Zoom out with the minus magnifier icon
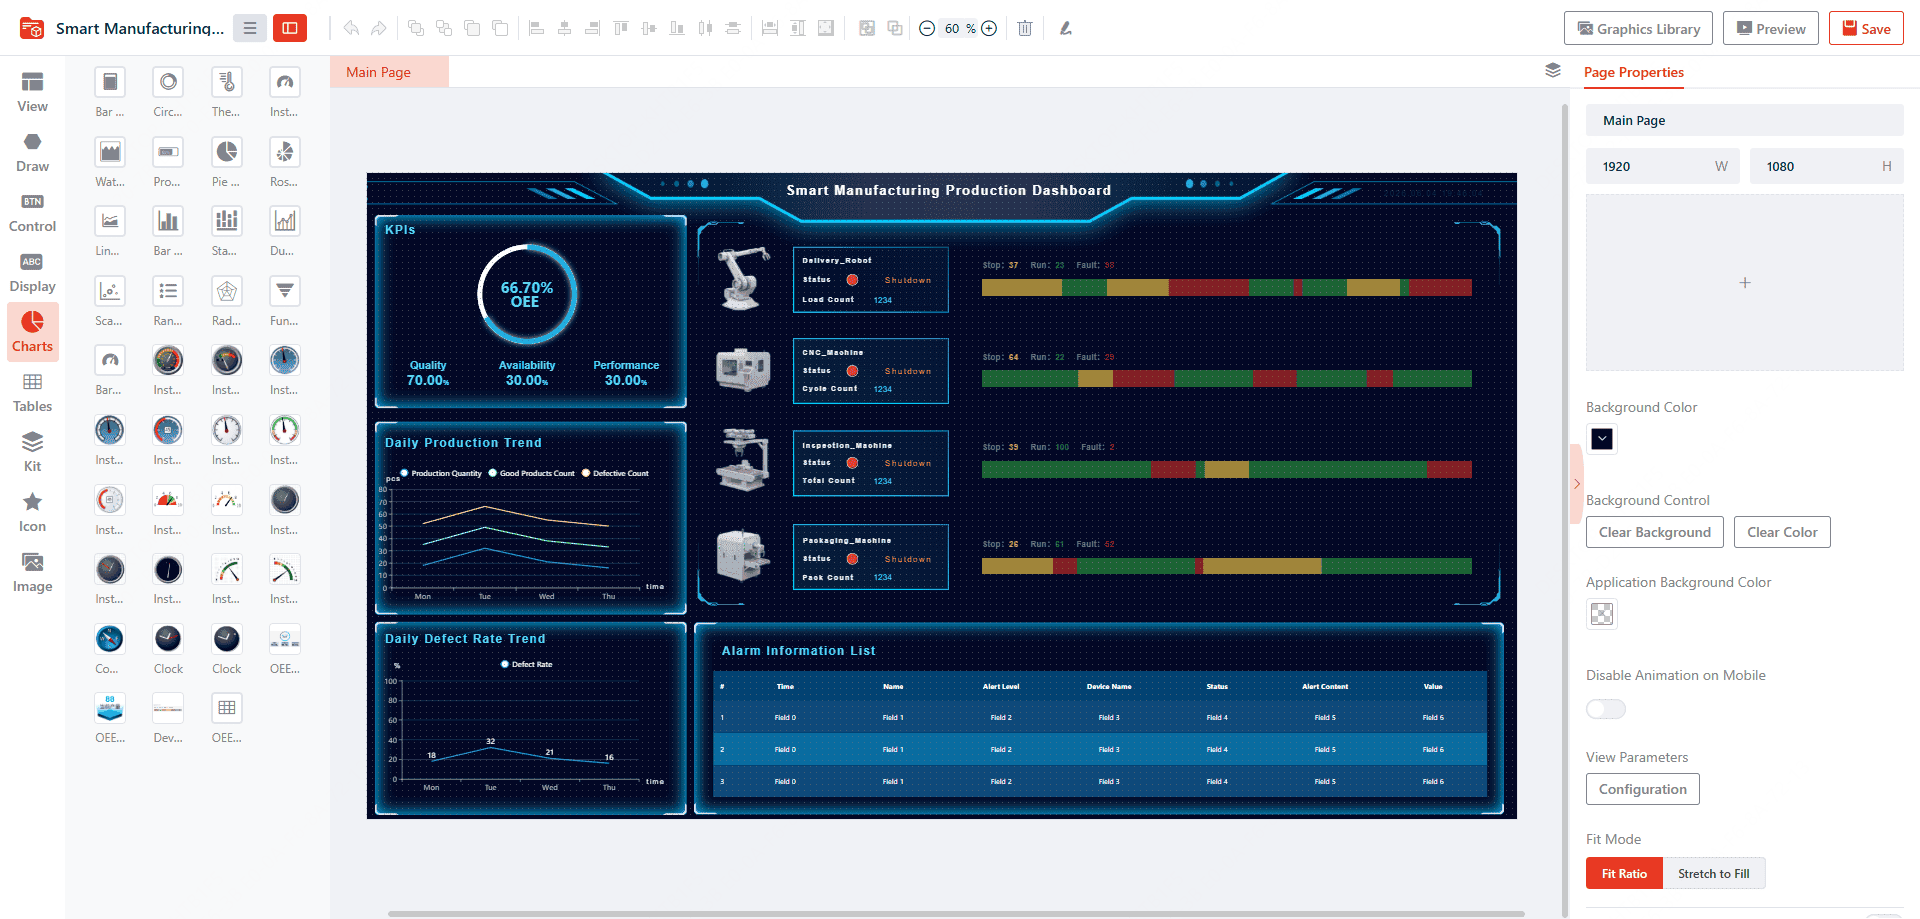1920x919 pixels. point(927,28)
